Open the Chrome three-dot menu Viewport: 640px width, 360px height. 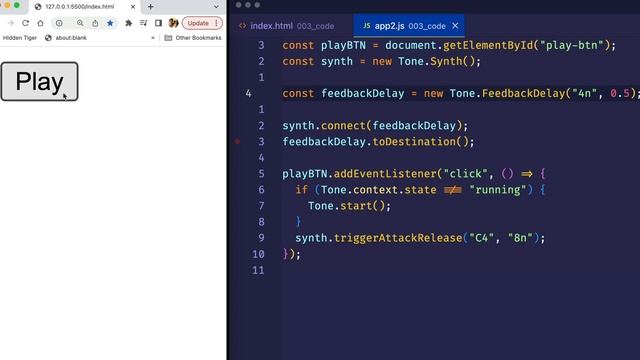tap(216, 23)
